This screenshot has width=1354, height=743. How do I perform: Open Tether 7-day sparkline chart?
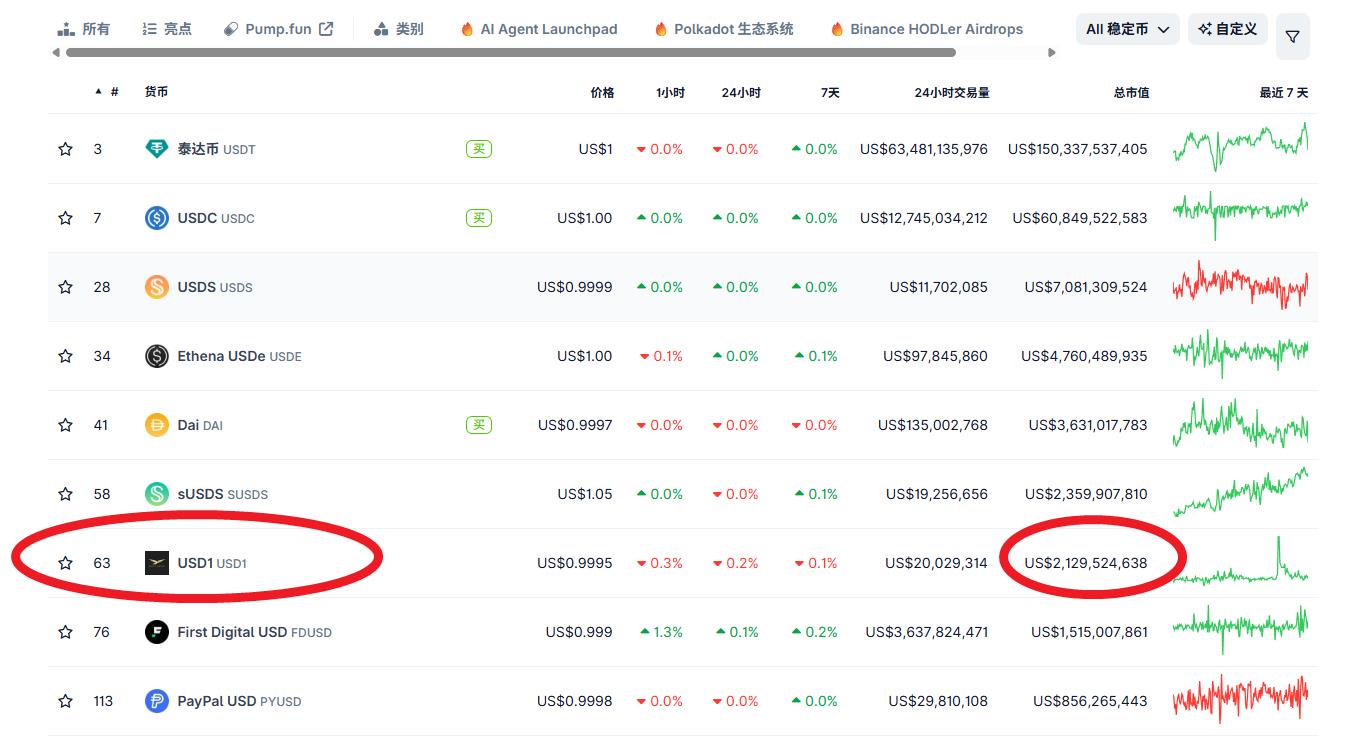click(1240, 147)
